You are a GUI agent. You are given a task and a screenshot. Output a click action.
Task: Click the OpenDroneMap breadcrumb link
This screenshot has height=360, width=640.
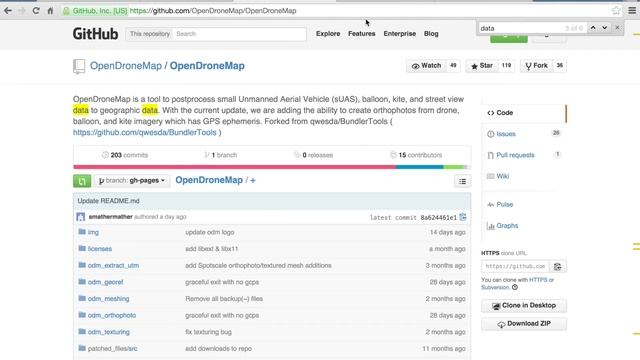(209, 180)
